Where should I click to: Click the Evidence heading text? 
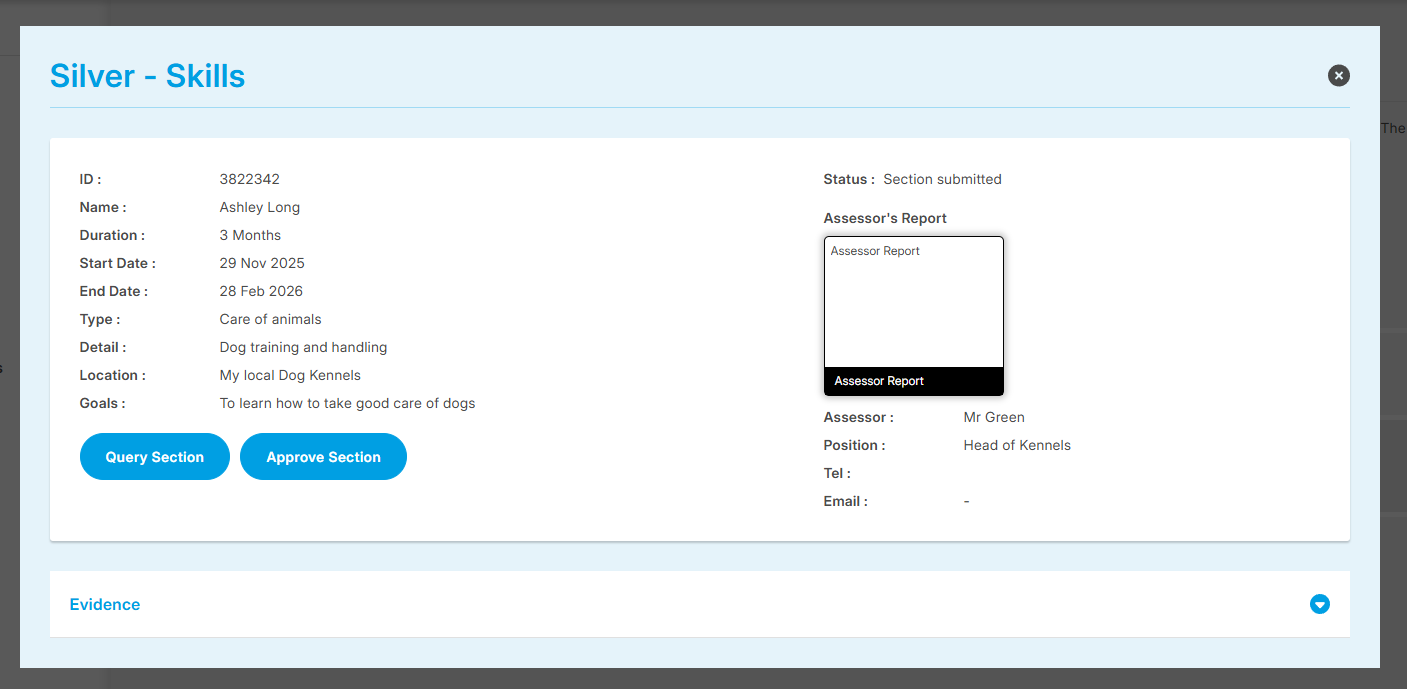click(105, 604)
